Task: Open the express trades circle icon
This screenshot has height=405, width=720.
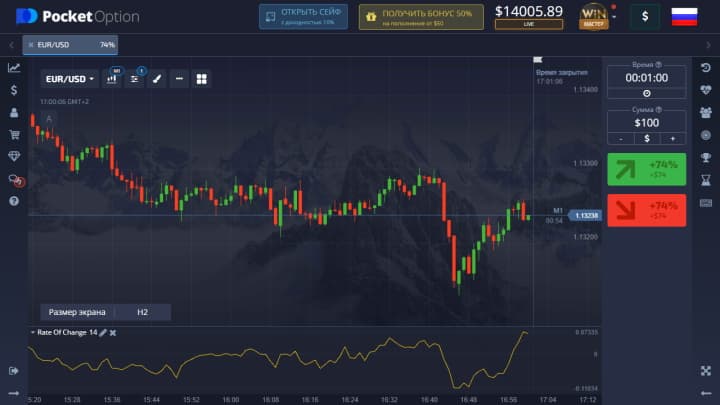Action: tap(706, 135)
